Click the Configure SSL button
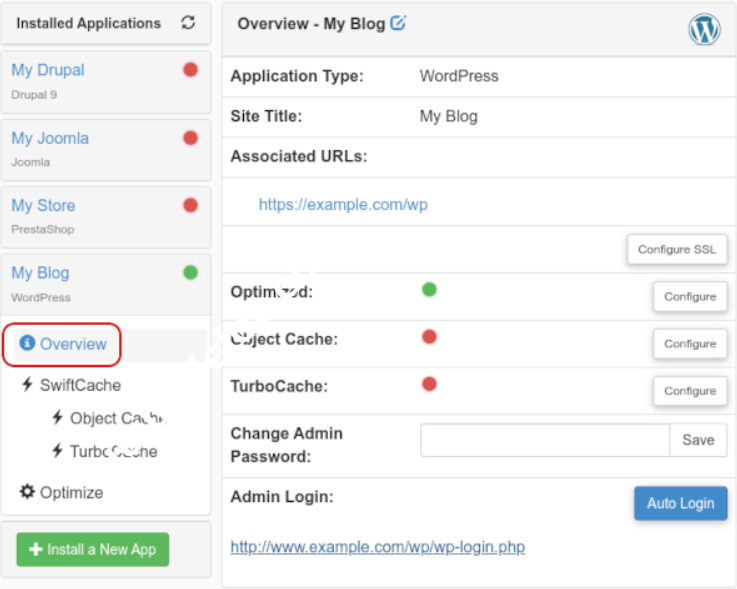The image size is (737, 589). click(677, 249)
